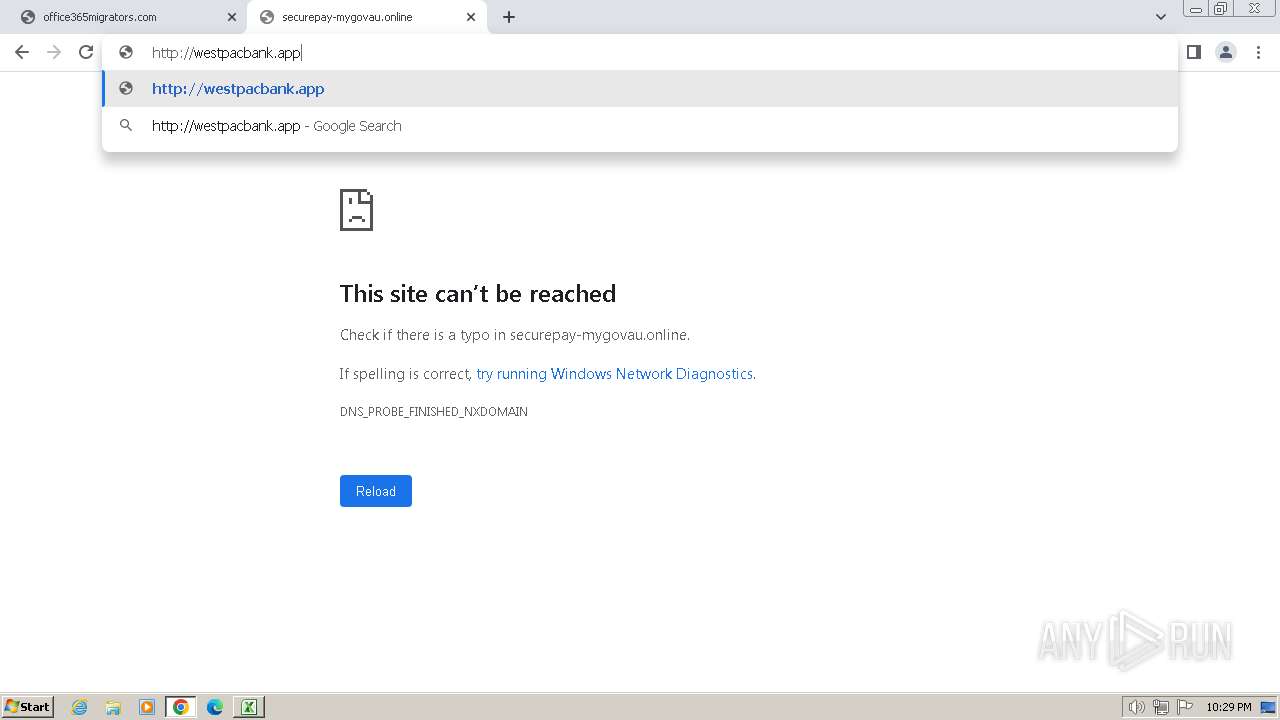
Task: Click globe icon in address bar
Action: click(126, 52)
